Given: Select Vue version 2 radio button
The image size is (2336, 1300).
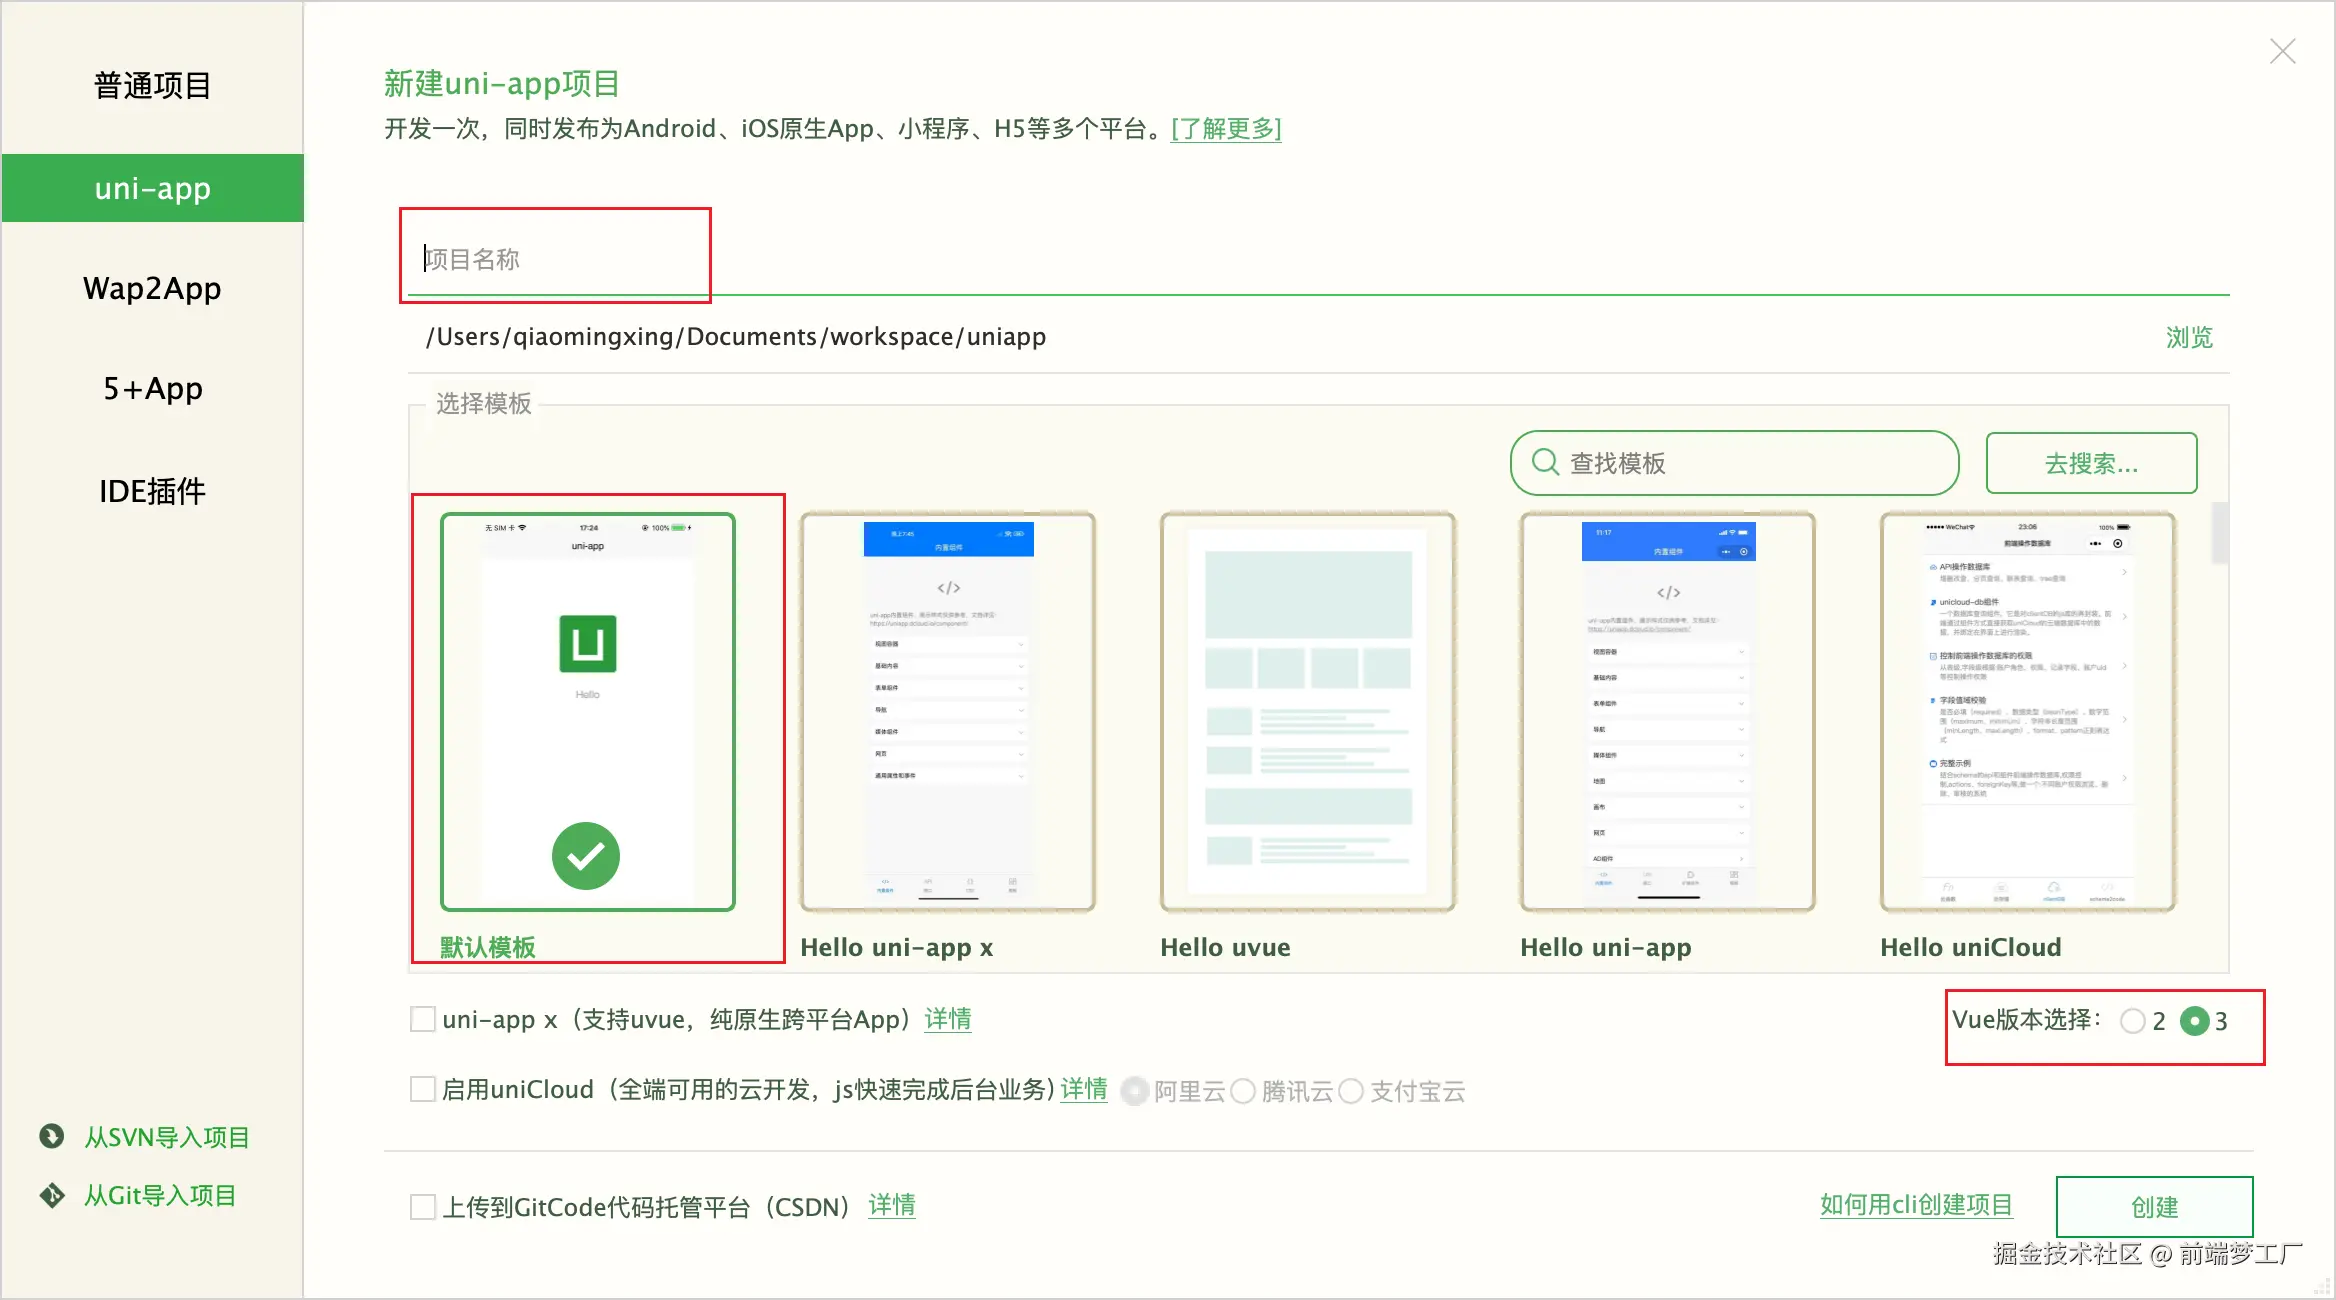Looking at the screenshot, I should (x=2133, y=1021).
